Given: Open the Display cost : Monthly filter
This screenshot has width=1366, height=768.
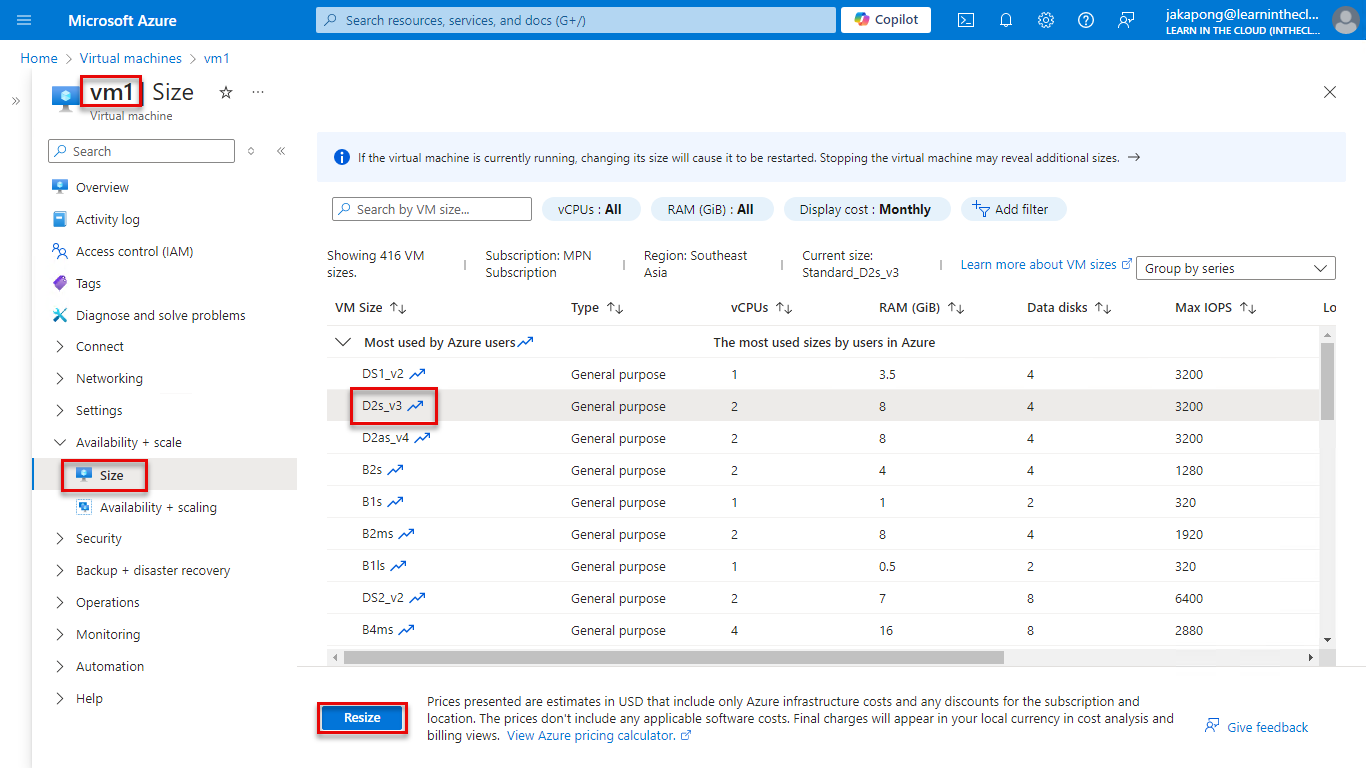Looking at the screenshot, I should click(865, 209).
